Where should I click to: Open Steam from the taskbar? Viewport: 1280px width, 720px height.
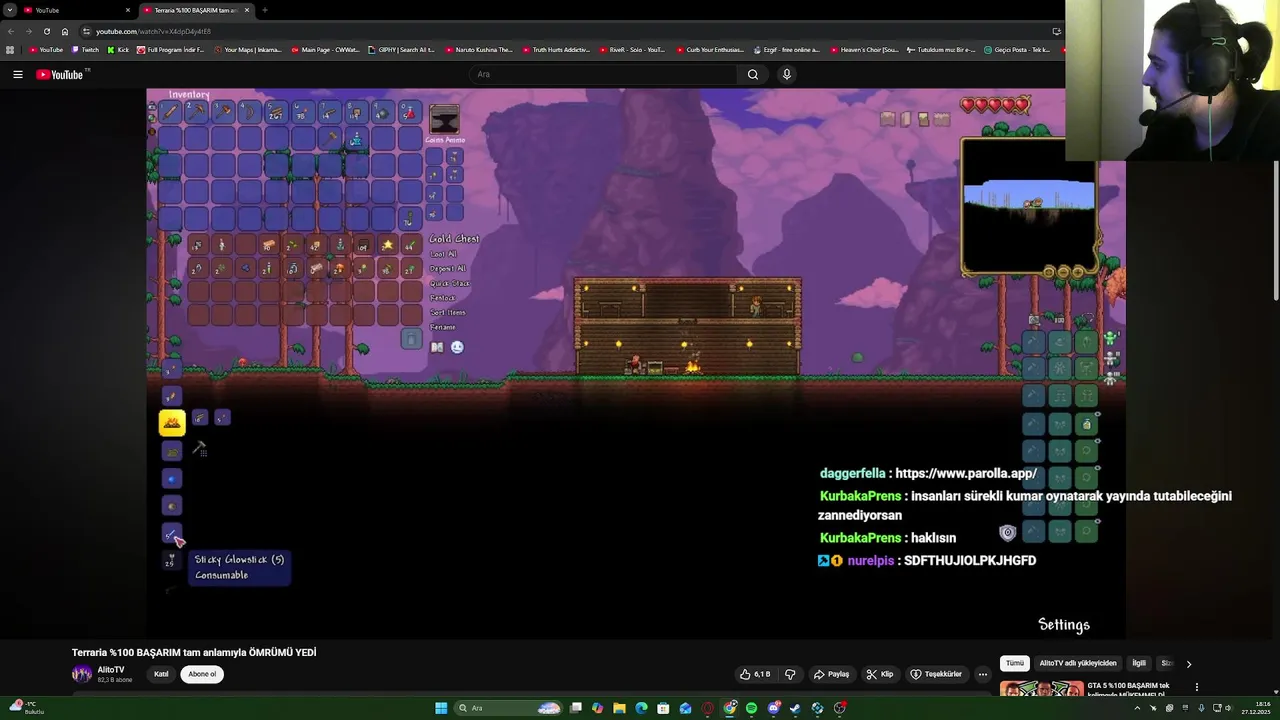(x=795, y=708)
